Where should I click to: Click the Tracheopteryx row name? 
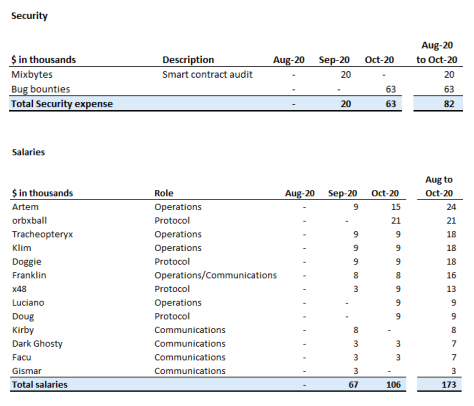click(42, 235)
